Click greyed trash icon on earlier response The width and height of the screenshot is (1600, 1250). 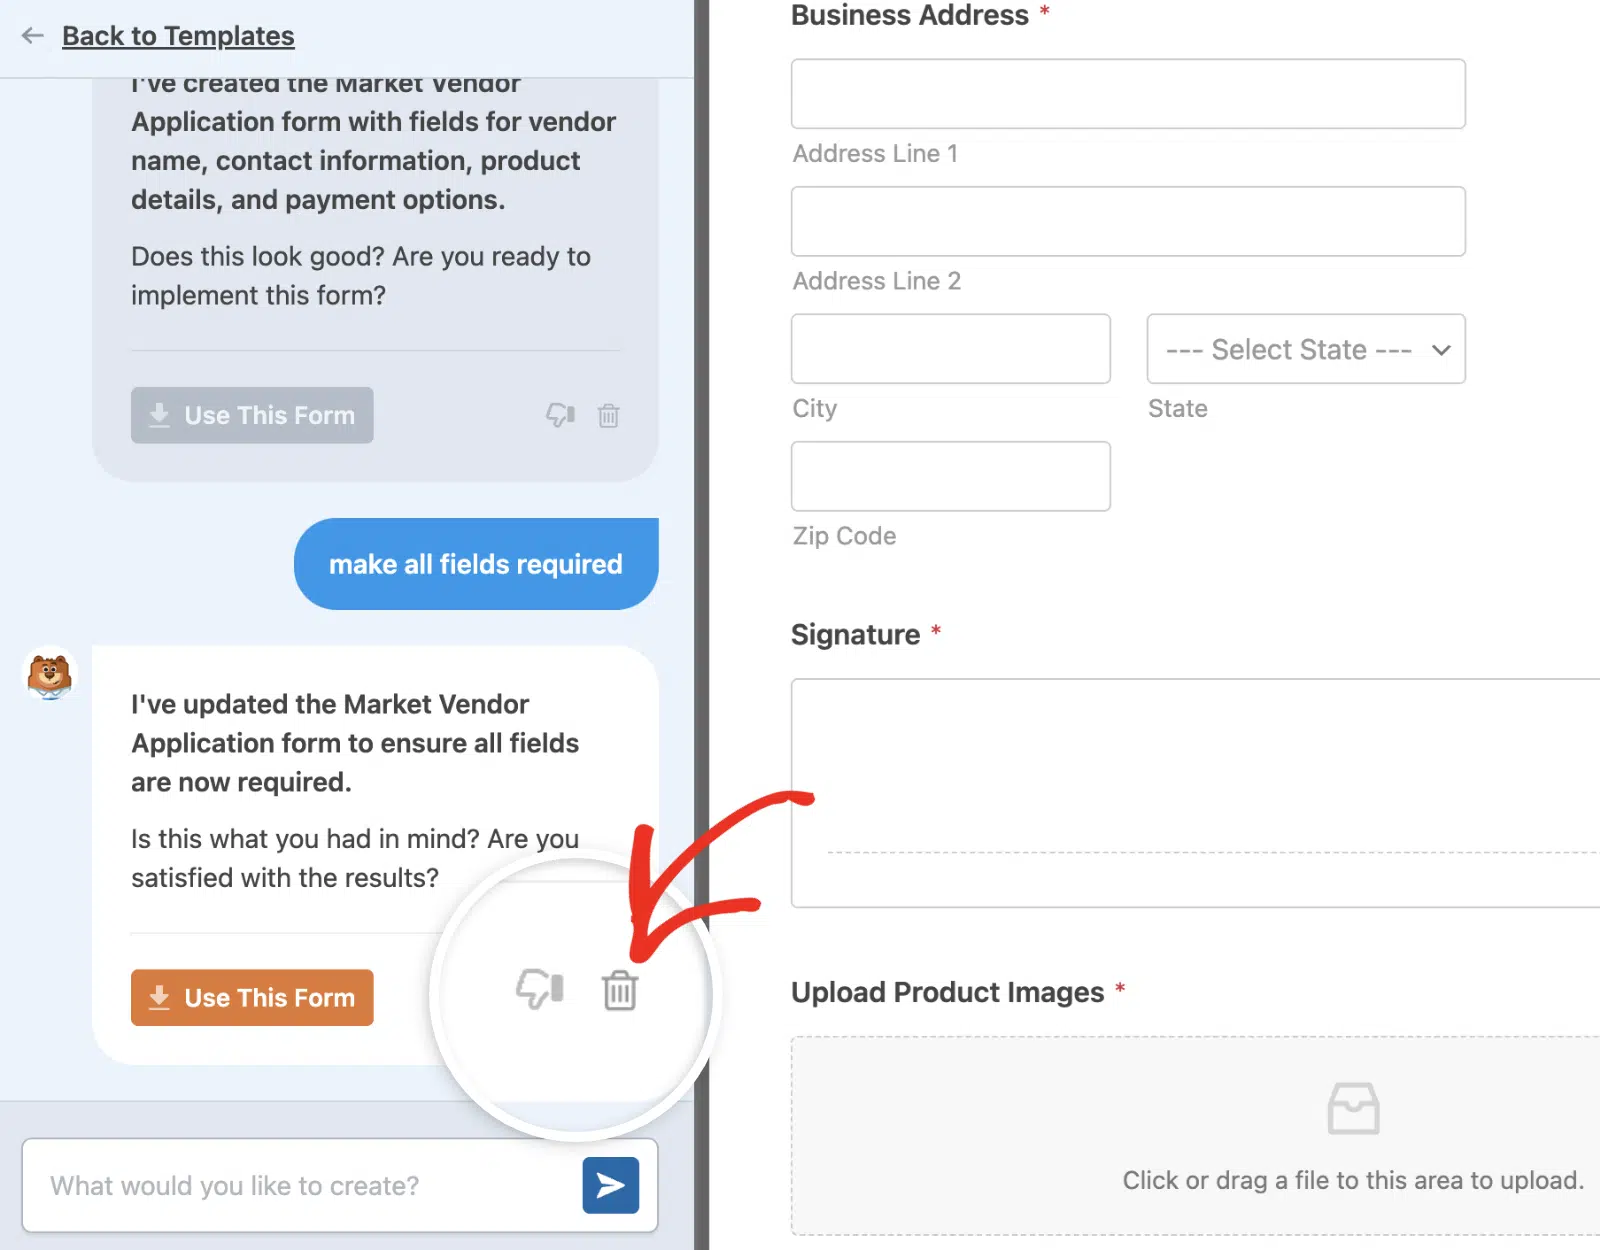click(x=608, y=415)
